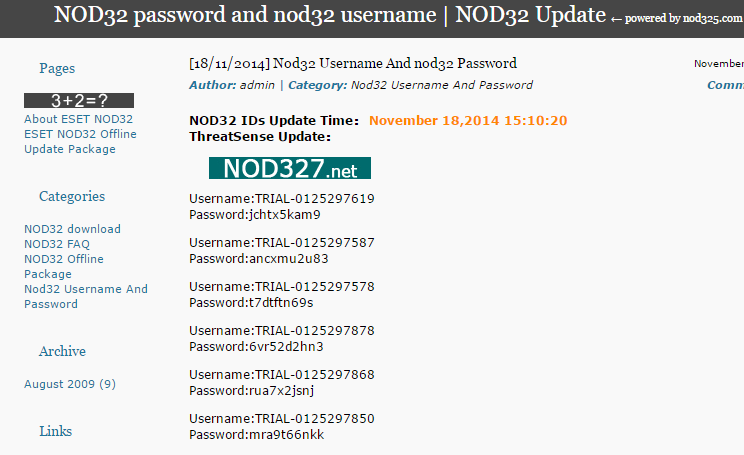
Task: Open ESET NOD32 Offline Update Package page
Action: [x=80, y=141]
